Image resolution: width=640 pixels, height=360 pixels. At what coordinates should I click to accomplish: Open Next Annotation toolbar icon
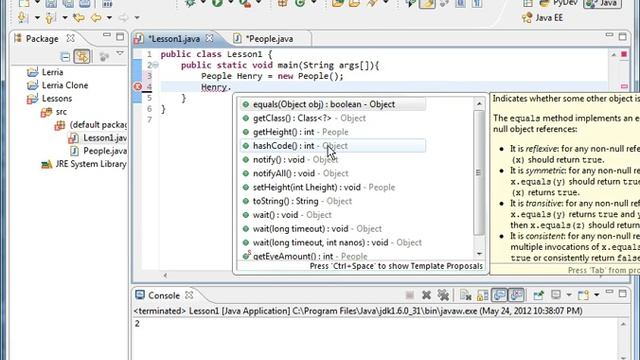(x=22, y=18)
